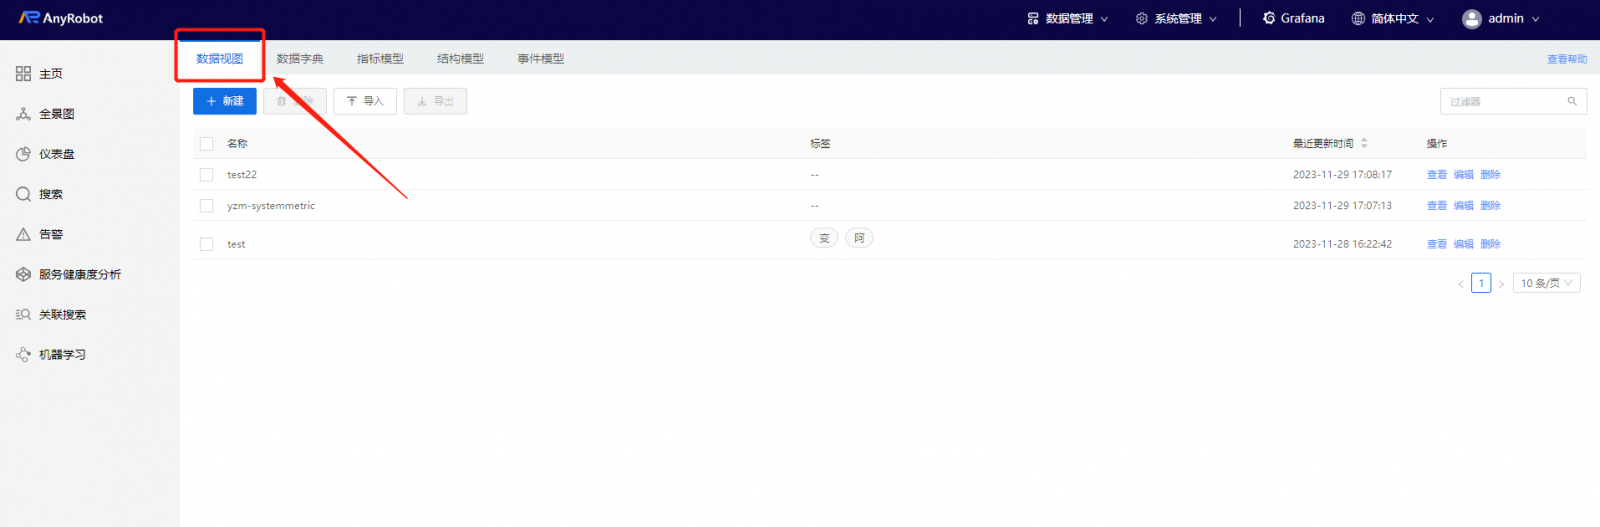Image resolution: width=1600 pixels, height=527 pixels.
Task: Switch to the 数据视图 tab
Action: pos(220,59)
